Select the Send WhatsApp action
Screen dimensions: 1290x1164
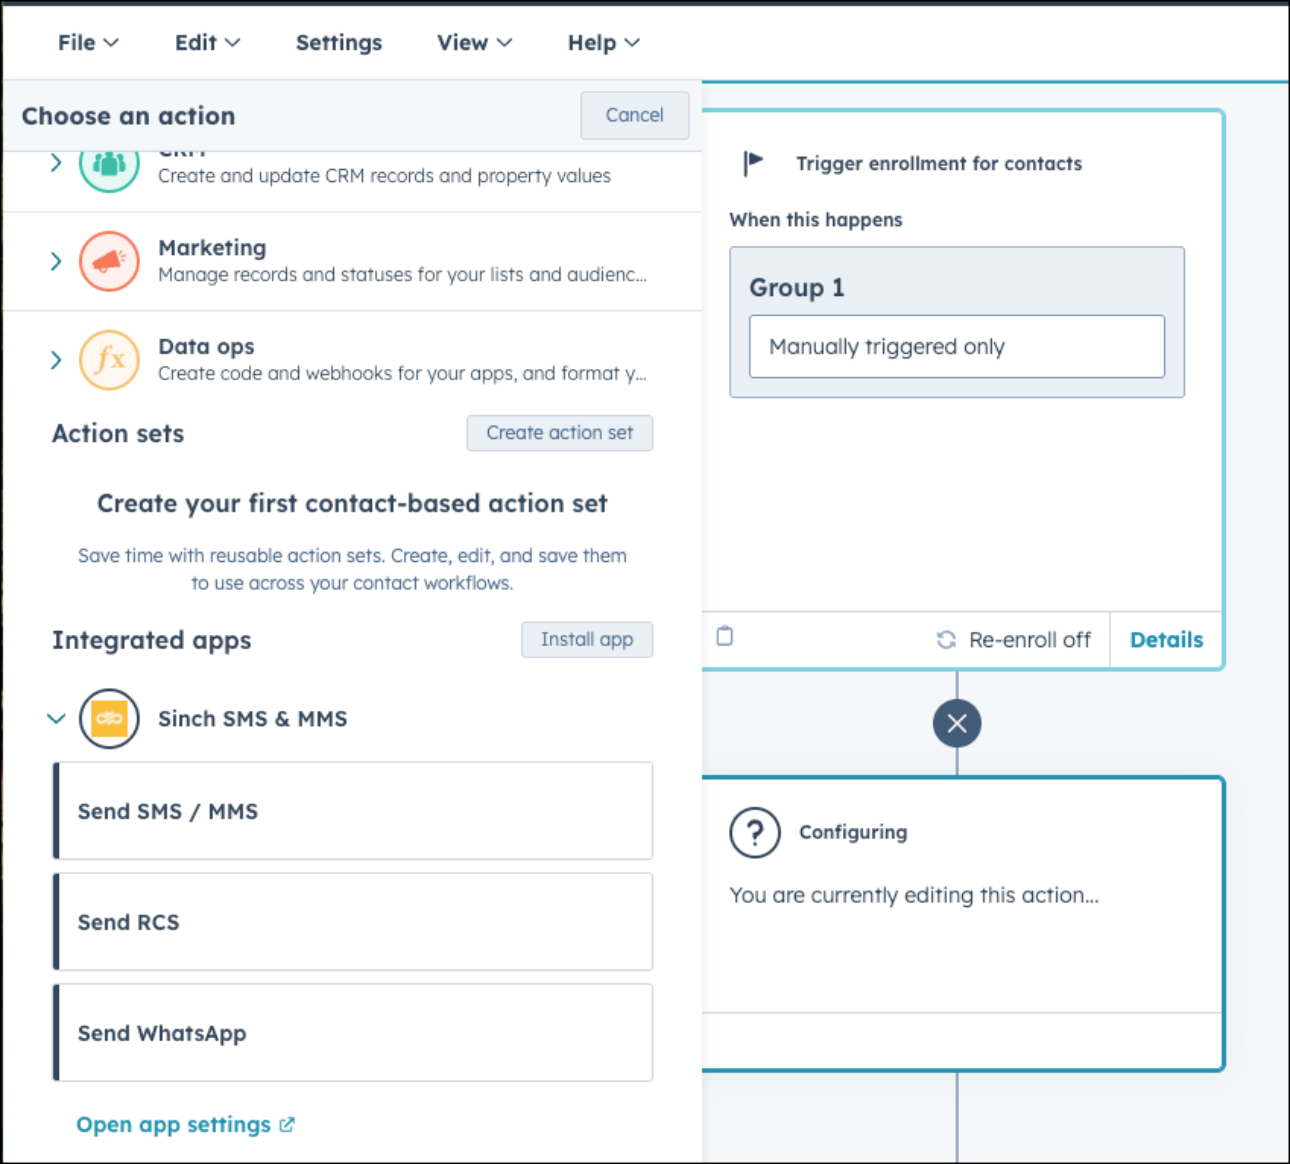pyautogui.click(x=352, y=1032)
